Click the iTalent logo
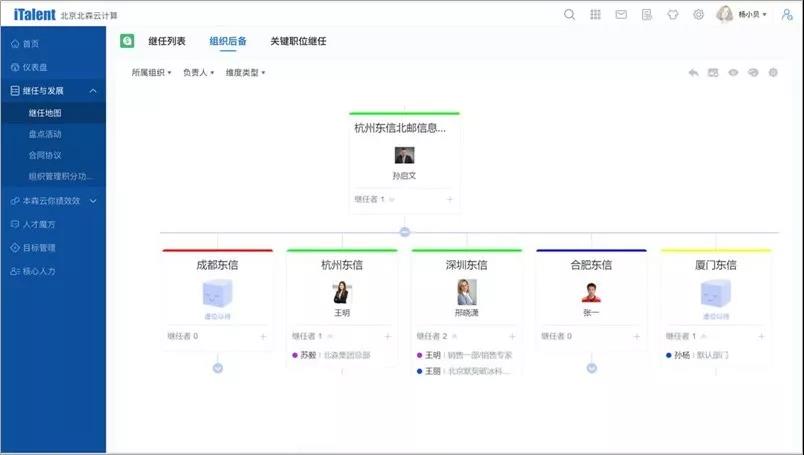This screenshot has width=804, height=455. coord(34,15)
